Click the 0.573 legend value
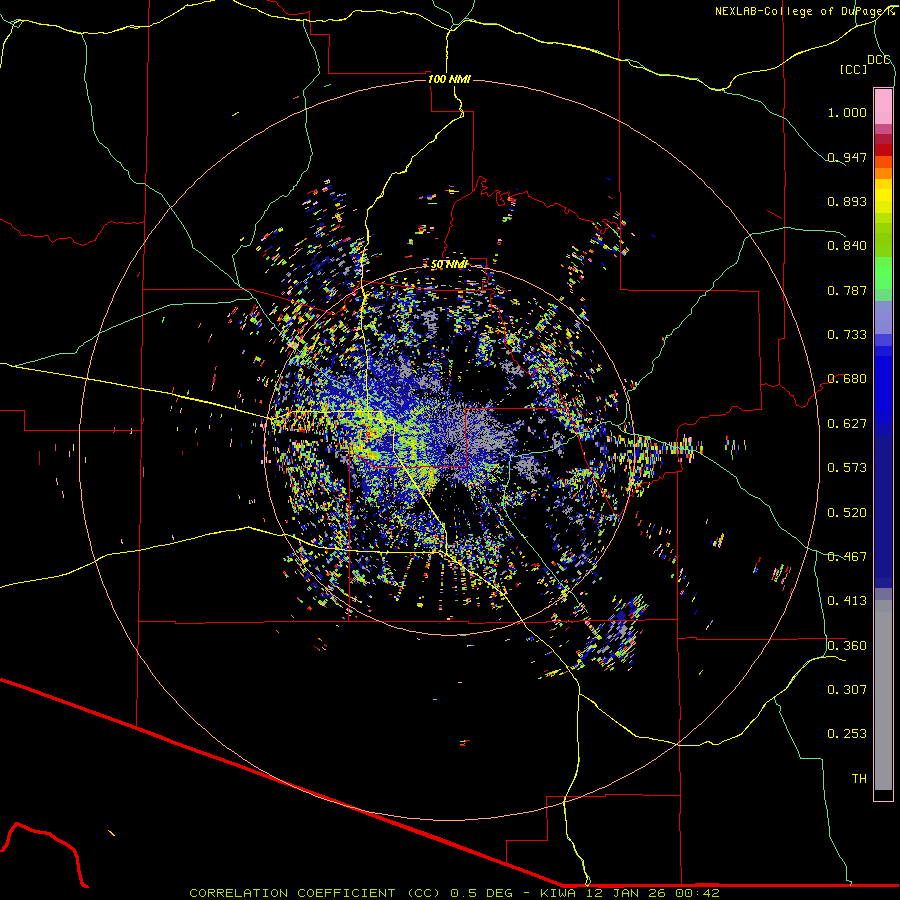The image size is (900, 900). pyautogui.click(x=847, y=468)
